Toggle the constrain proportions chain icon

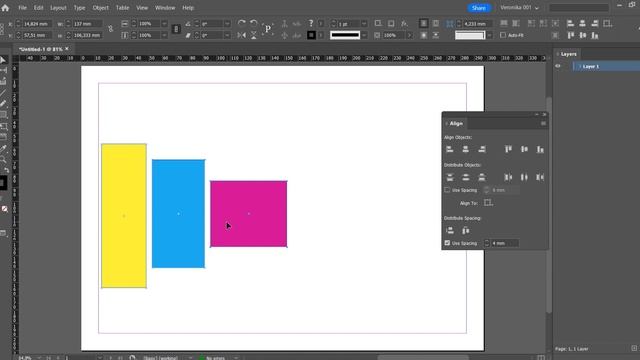click(111, 29)
